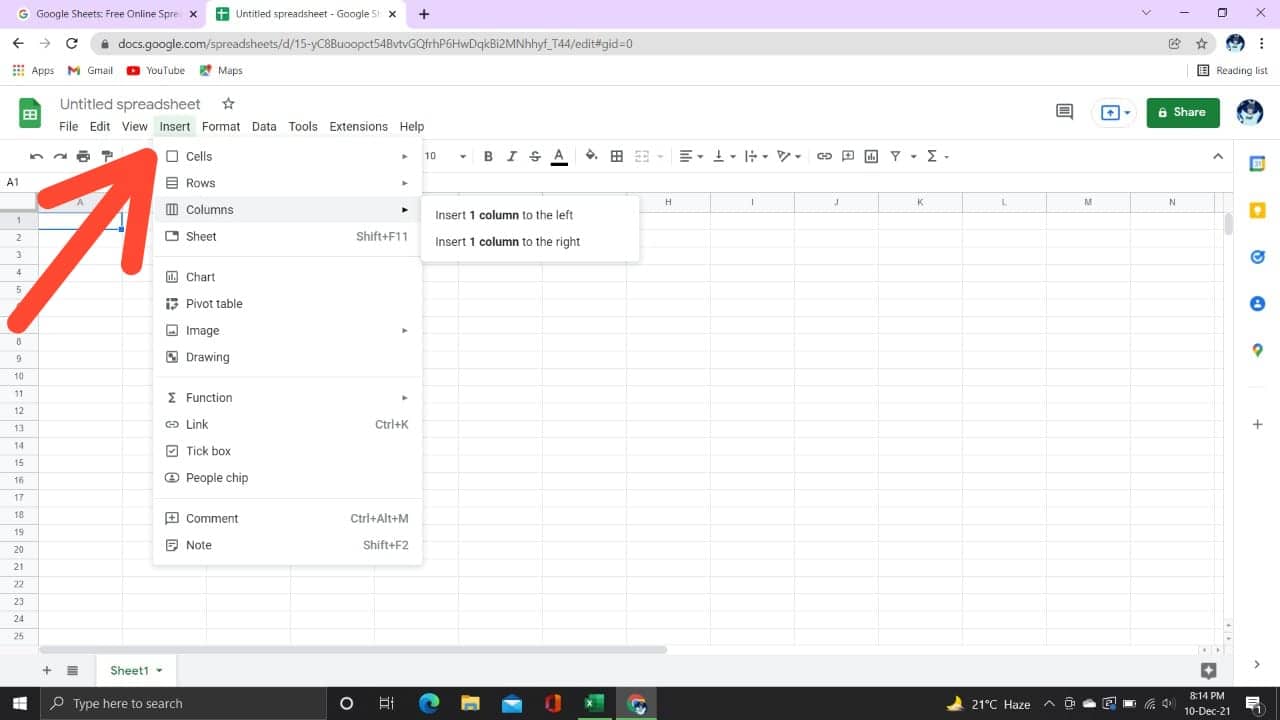The image size is (1280, 720).
Task: Open the Sheet1 tab dropdown arrow
Action: 159,671
